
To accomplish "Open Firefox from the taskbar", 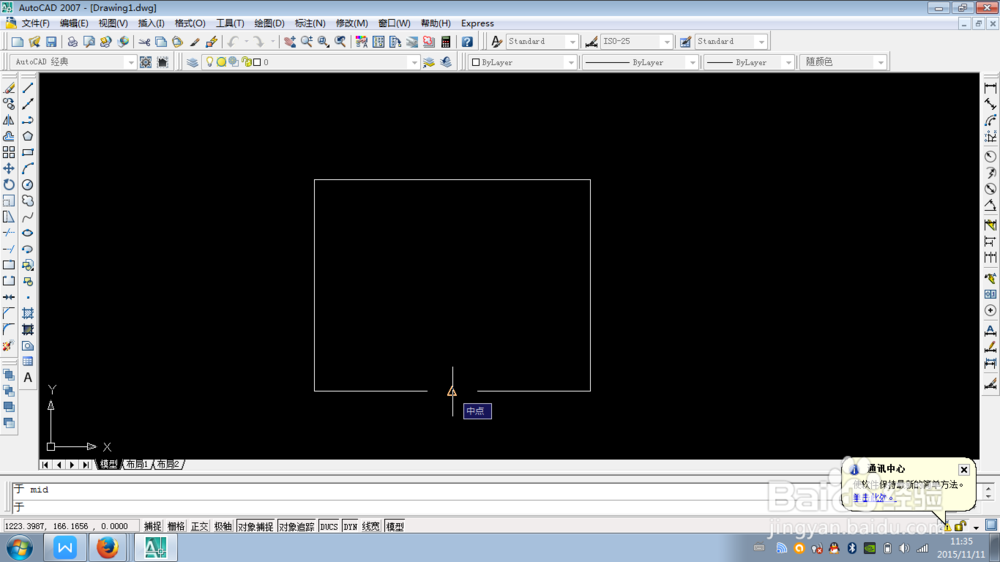I will (x=107, y=548).
